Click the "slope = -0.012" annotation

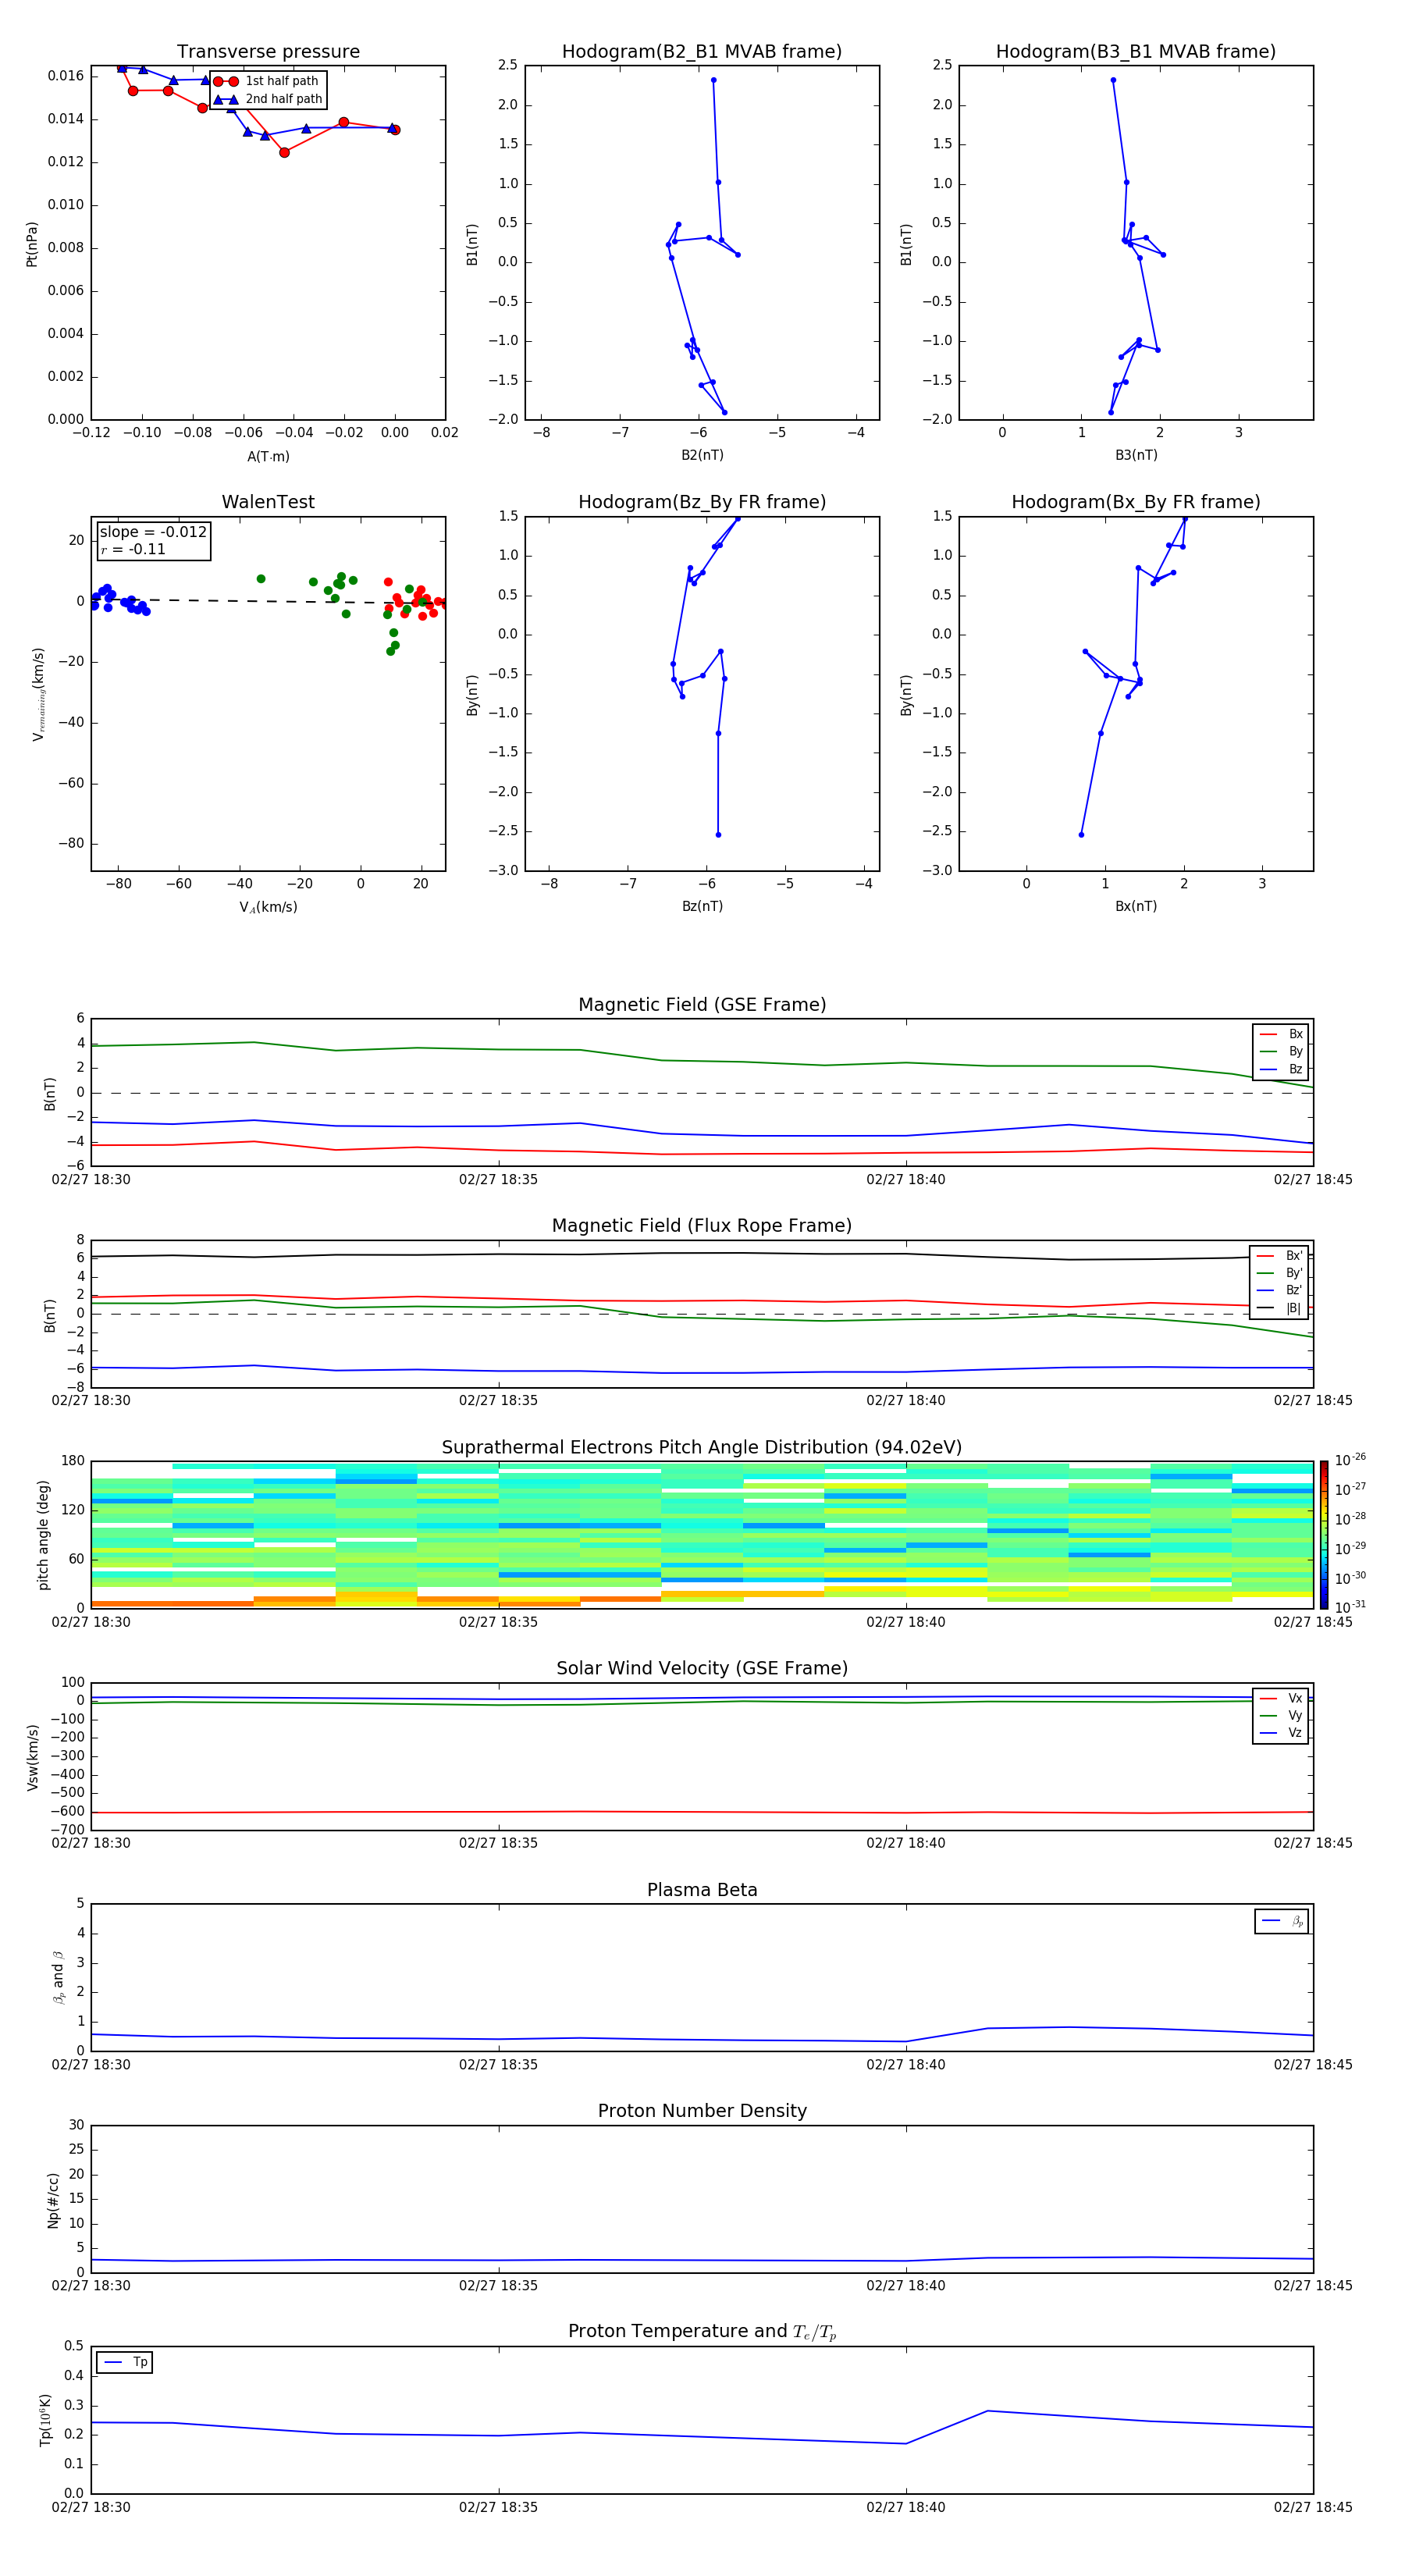[x=153, y=532]
